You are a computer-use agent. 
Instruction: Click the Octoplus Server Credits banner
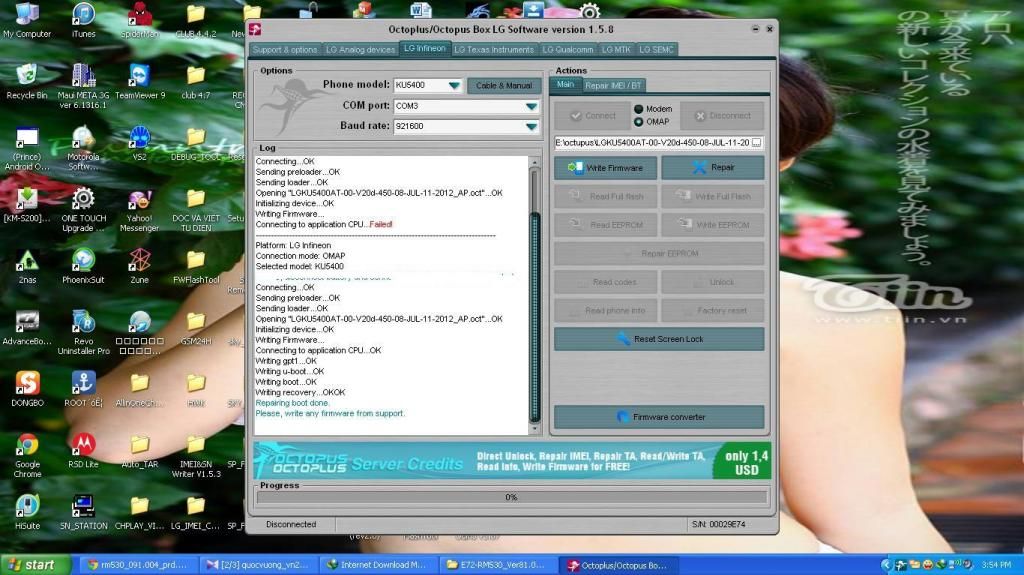(x=511, y=461)
